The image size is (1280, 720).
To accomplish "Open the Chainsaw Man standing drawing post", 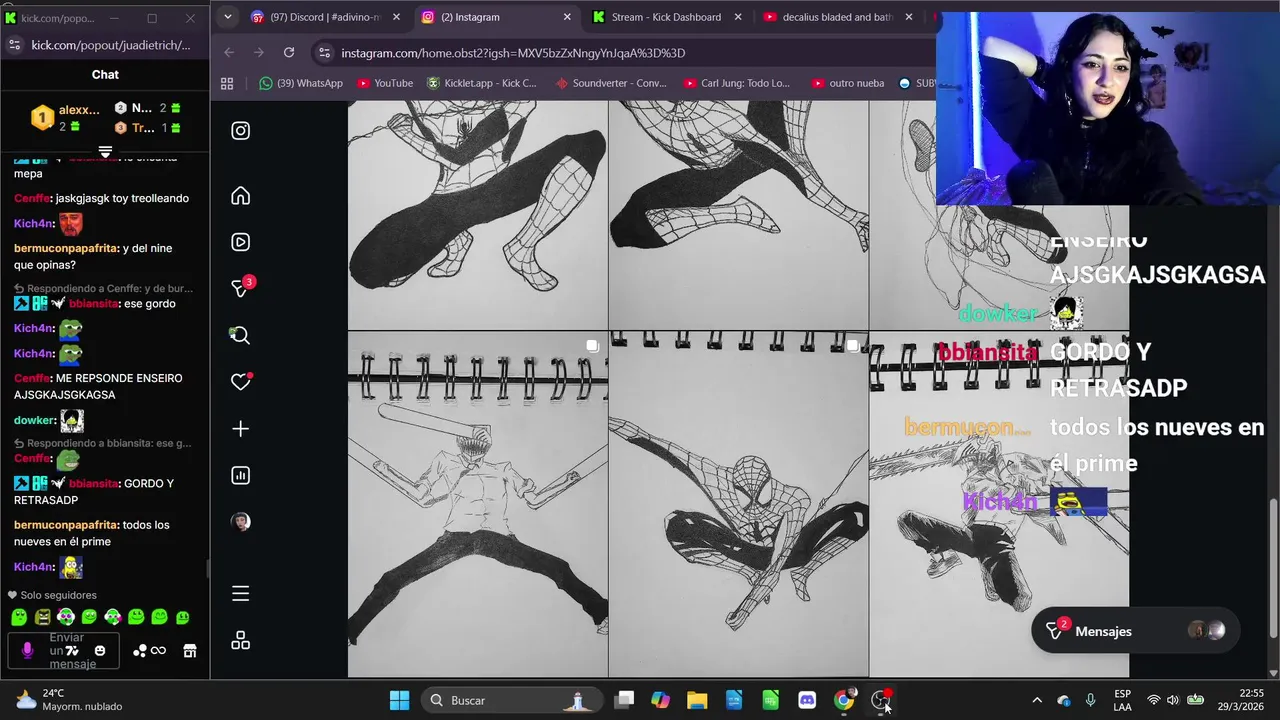I will pyautogui.click(x=478, y=505).
